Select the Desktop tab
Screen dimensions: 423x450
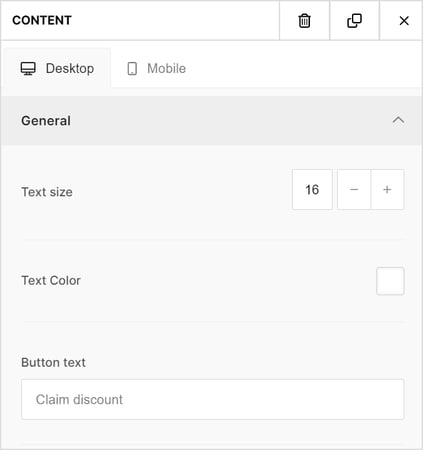coord(57,68)
